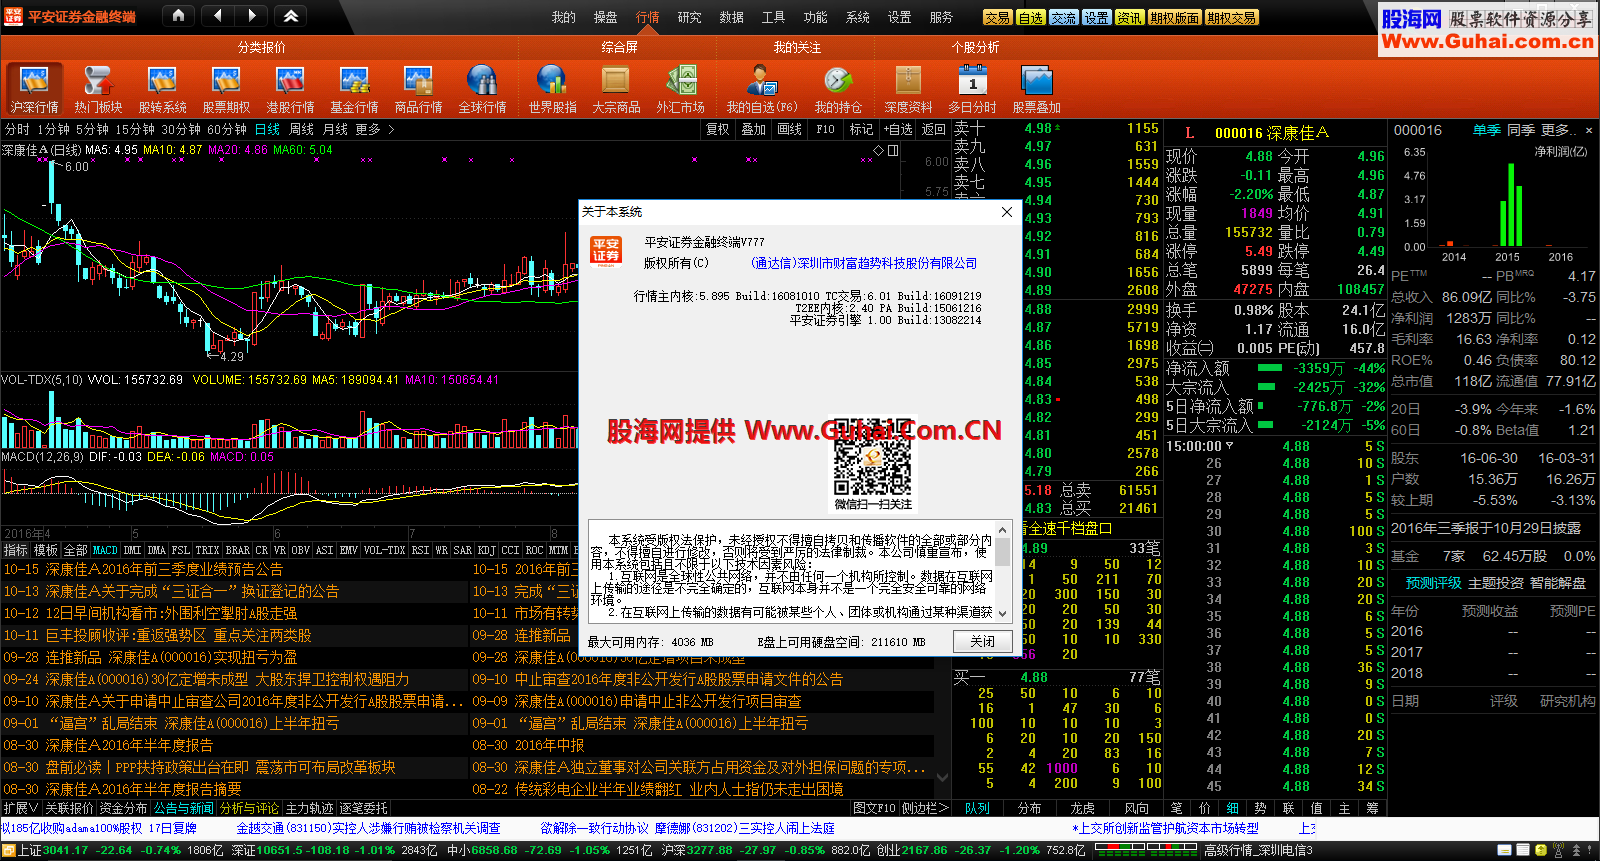Click +自选 add to watchlist button
The height and width of the screenshot is (861, 1600).
pos(898,129)
